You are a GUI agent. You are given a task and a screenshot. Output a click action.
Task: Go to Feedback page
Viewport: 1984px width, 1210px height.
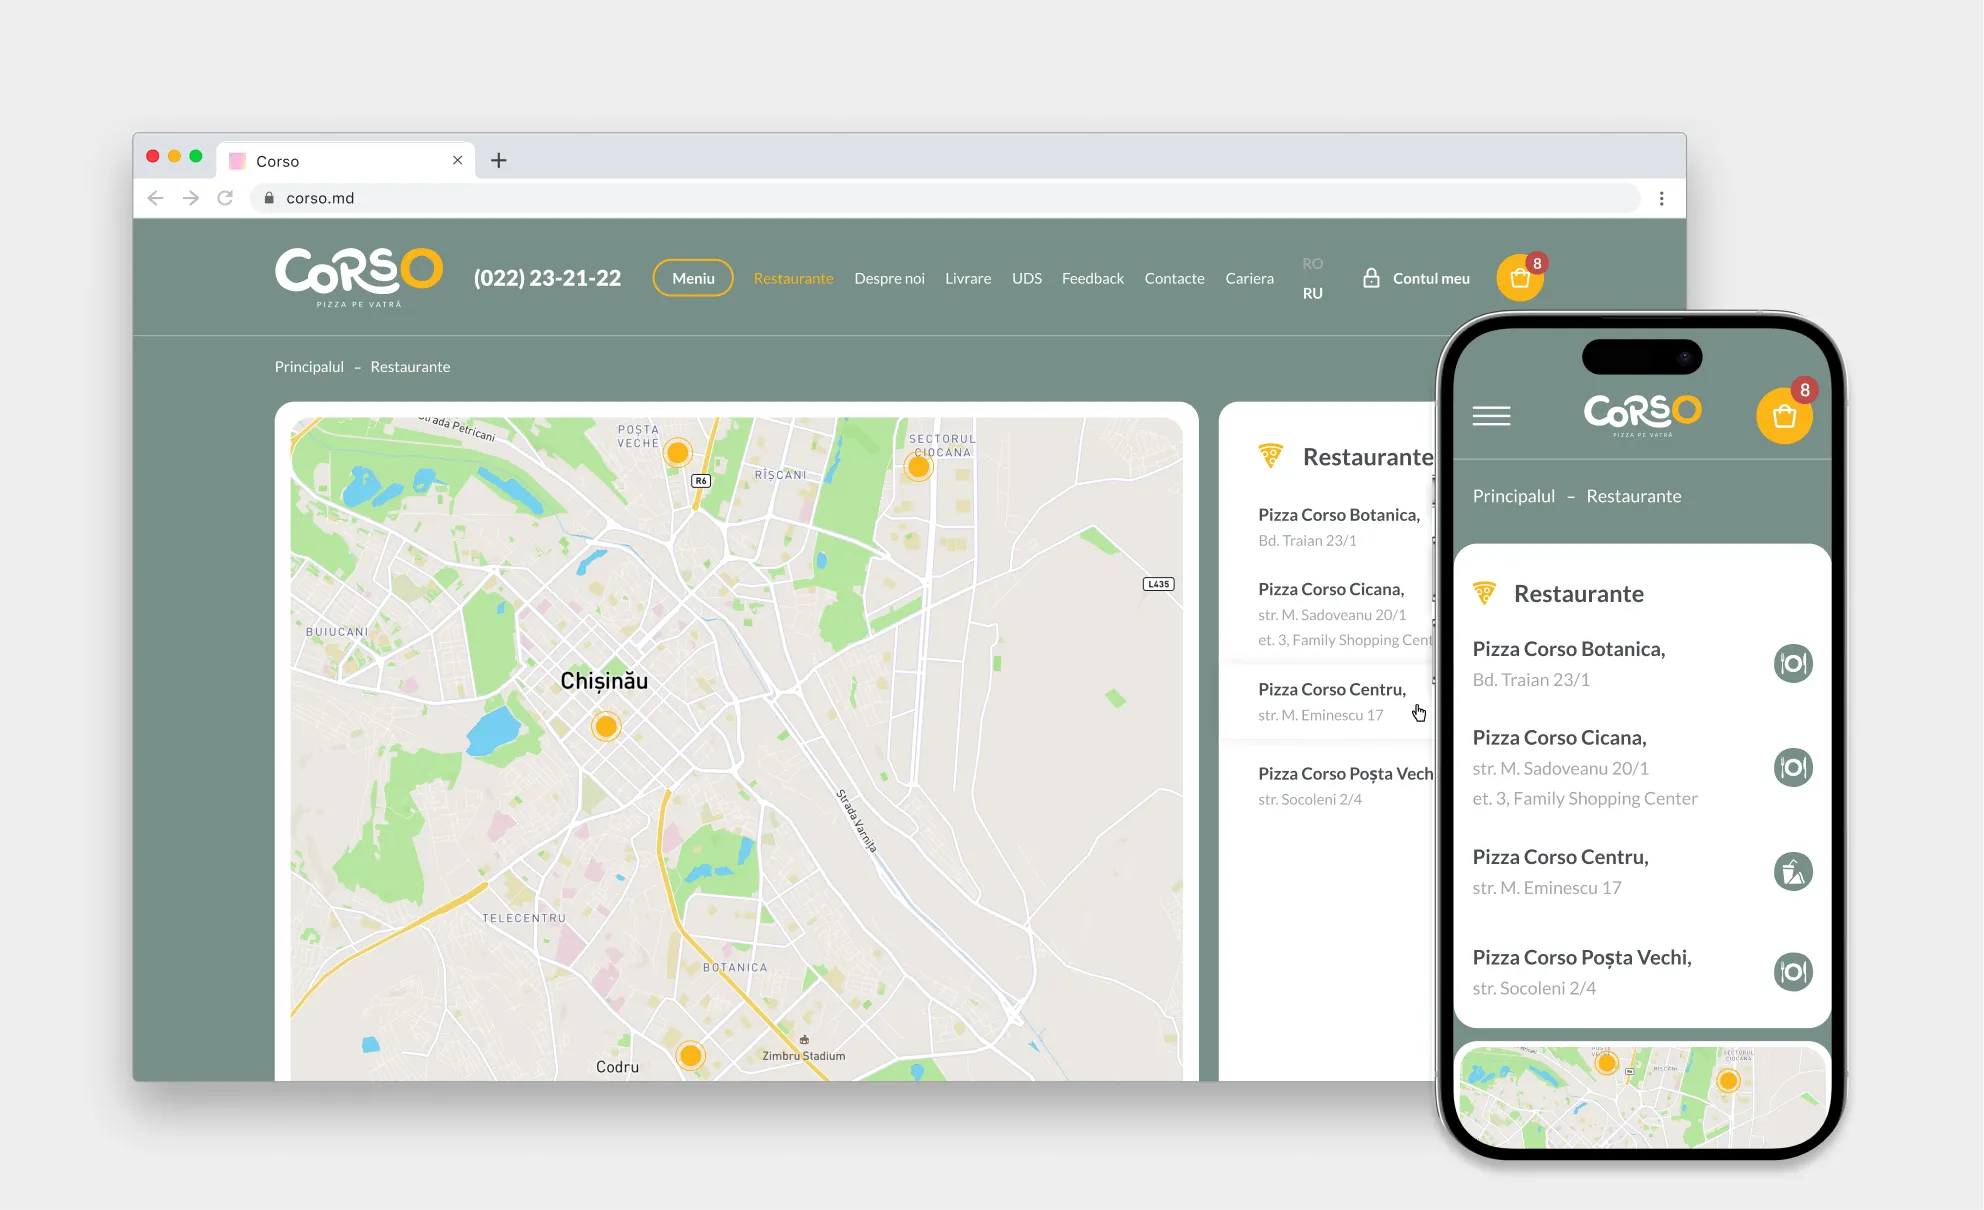[1092, 278]
